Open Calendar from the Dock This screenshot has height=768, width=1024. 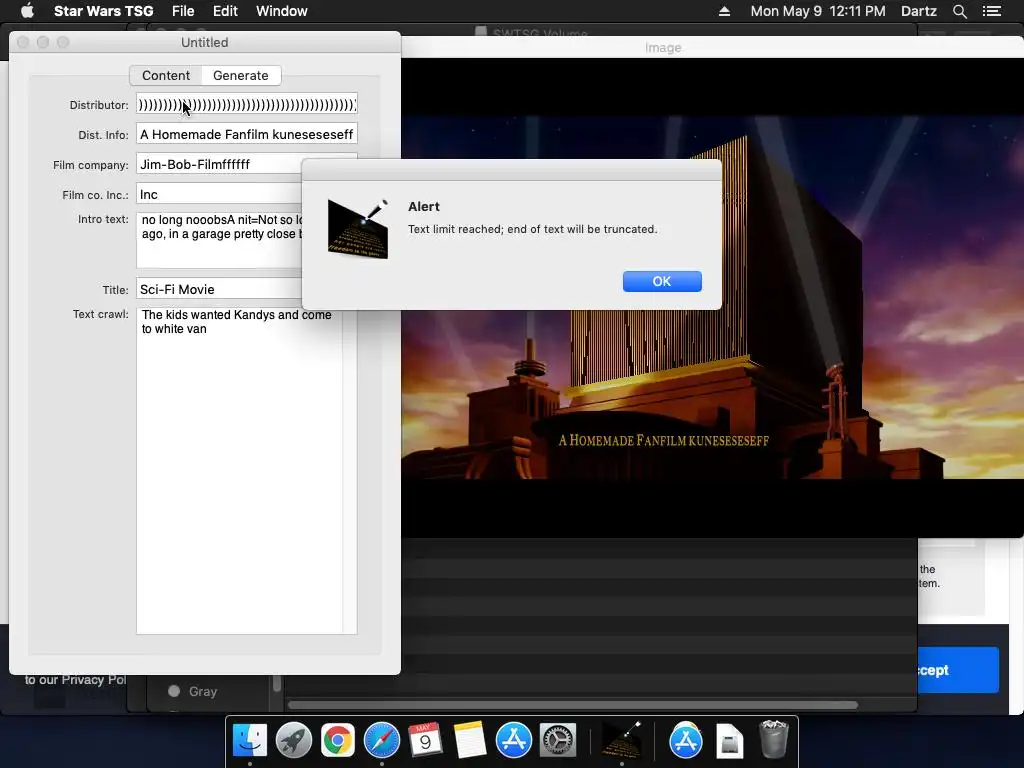pyautogui.click(x=425, y=741)
